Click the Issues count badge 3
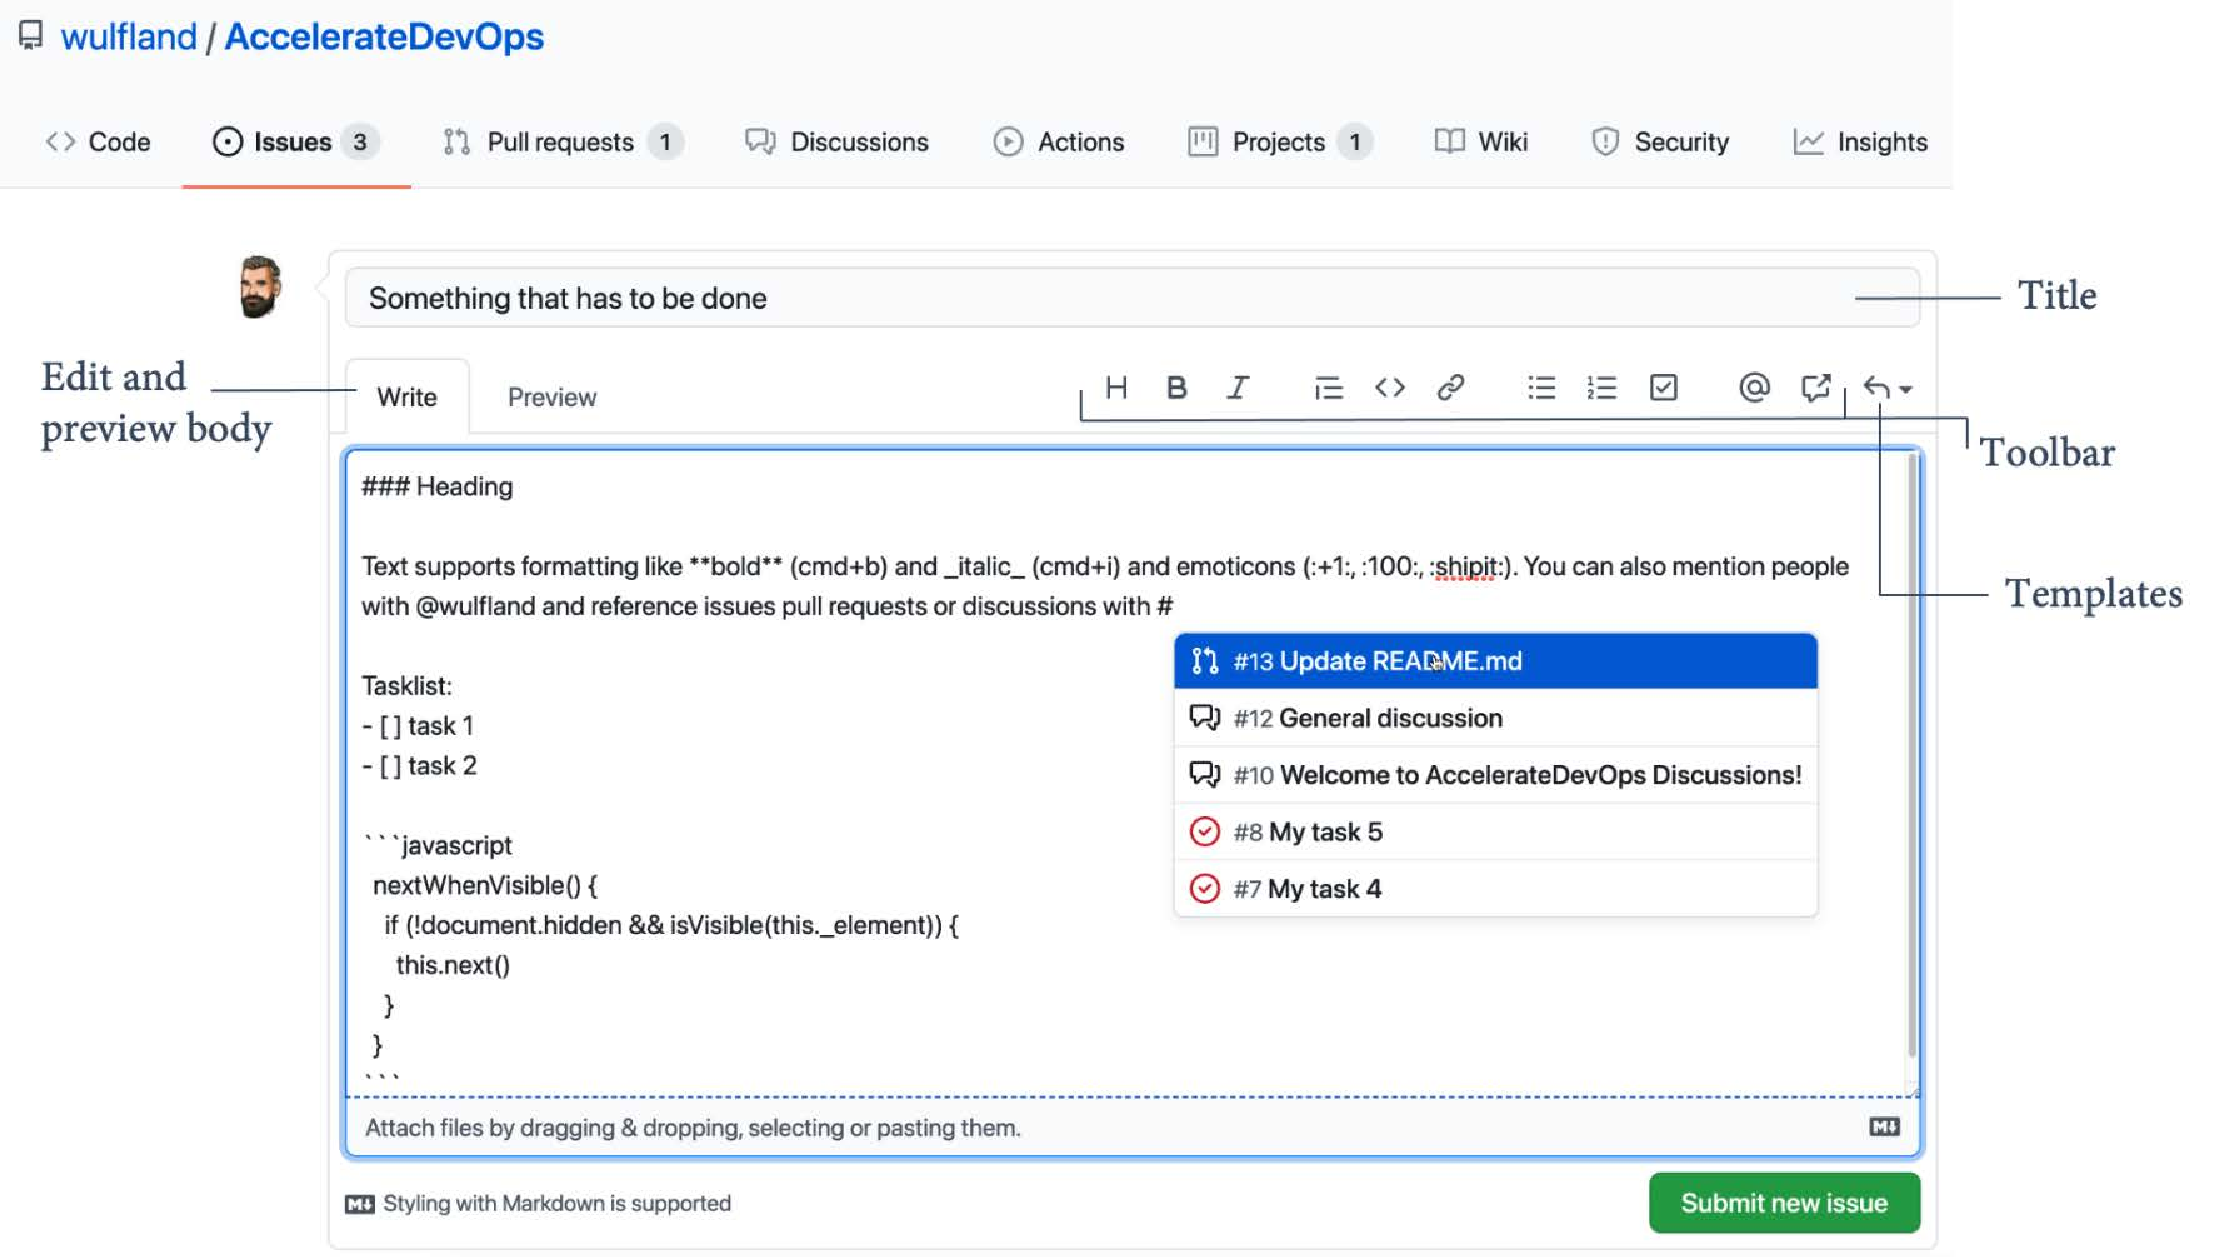2236x1257 pixels. (360, 142)
